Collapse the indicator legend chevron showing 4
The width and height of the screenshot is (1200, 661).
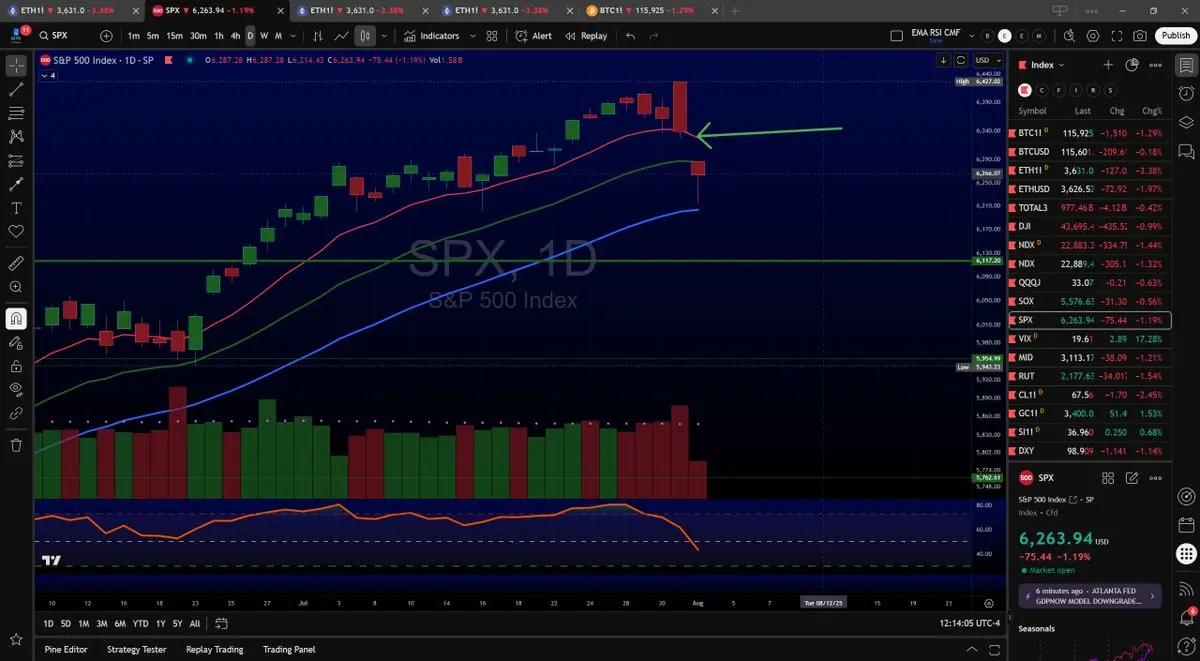point(47,76)
